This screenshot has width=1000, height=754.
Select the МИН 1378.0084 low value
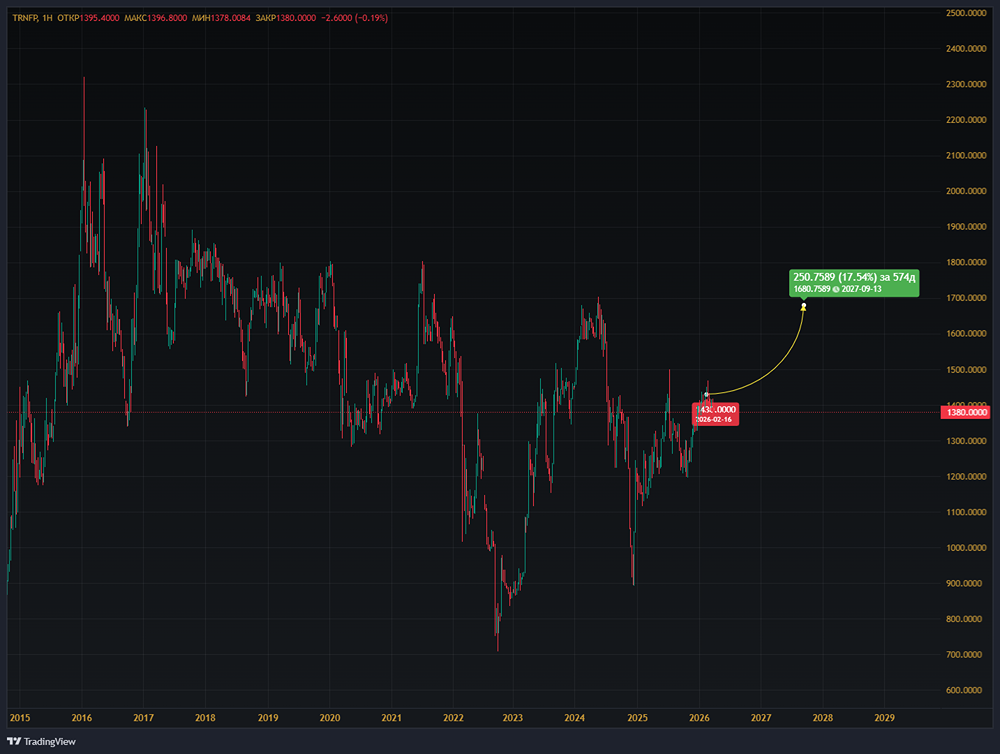click(221, 18)
